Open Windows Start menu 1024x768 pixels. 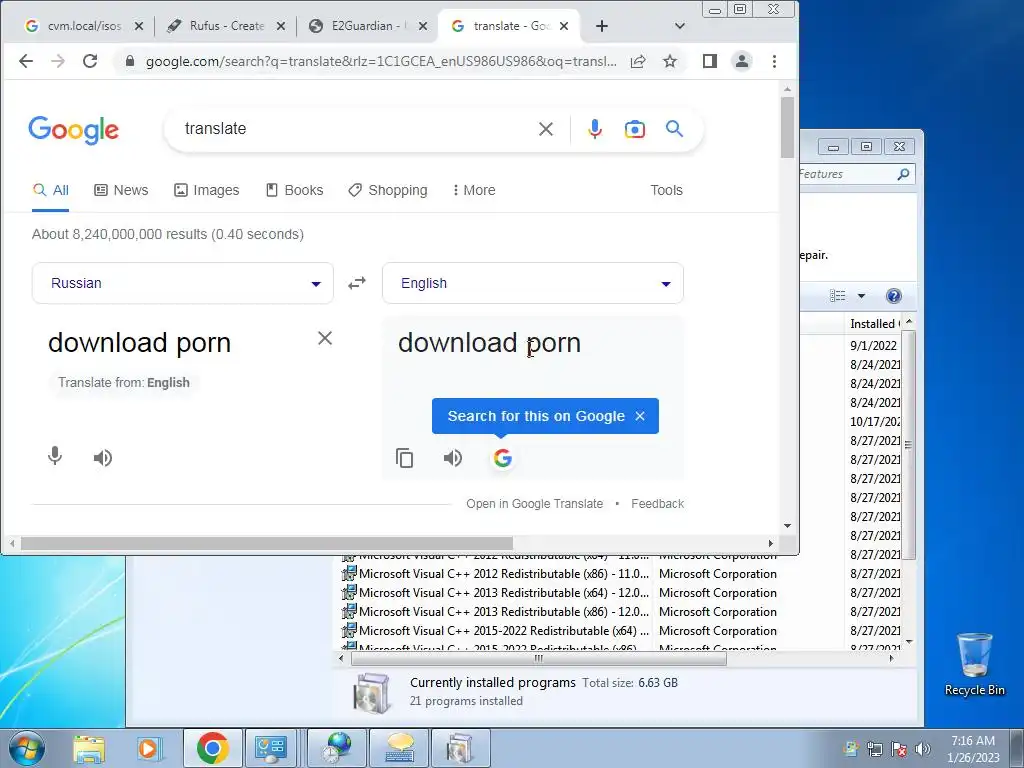[27, 748]
